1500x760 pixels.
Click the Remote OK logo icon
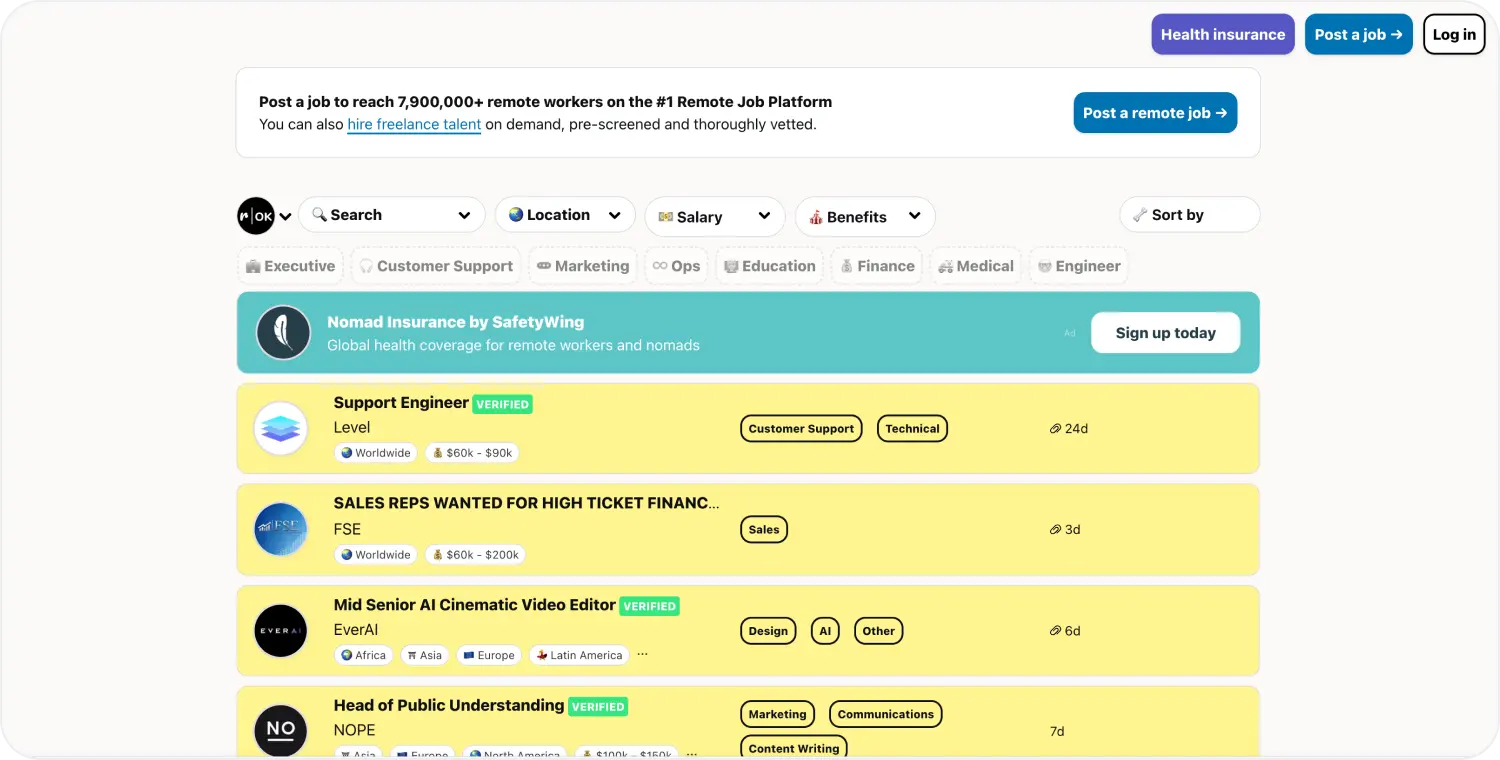[x=256, y=216]
